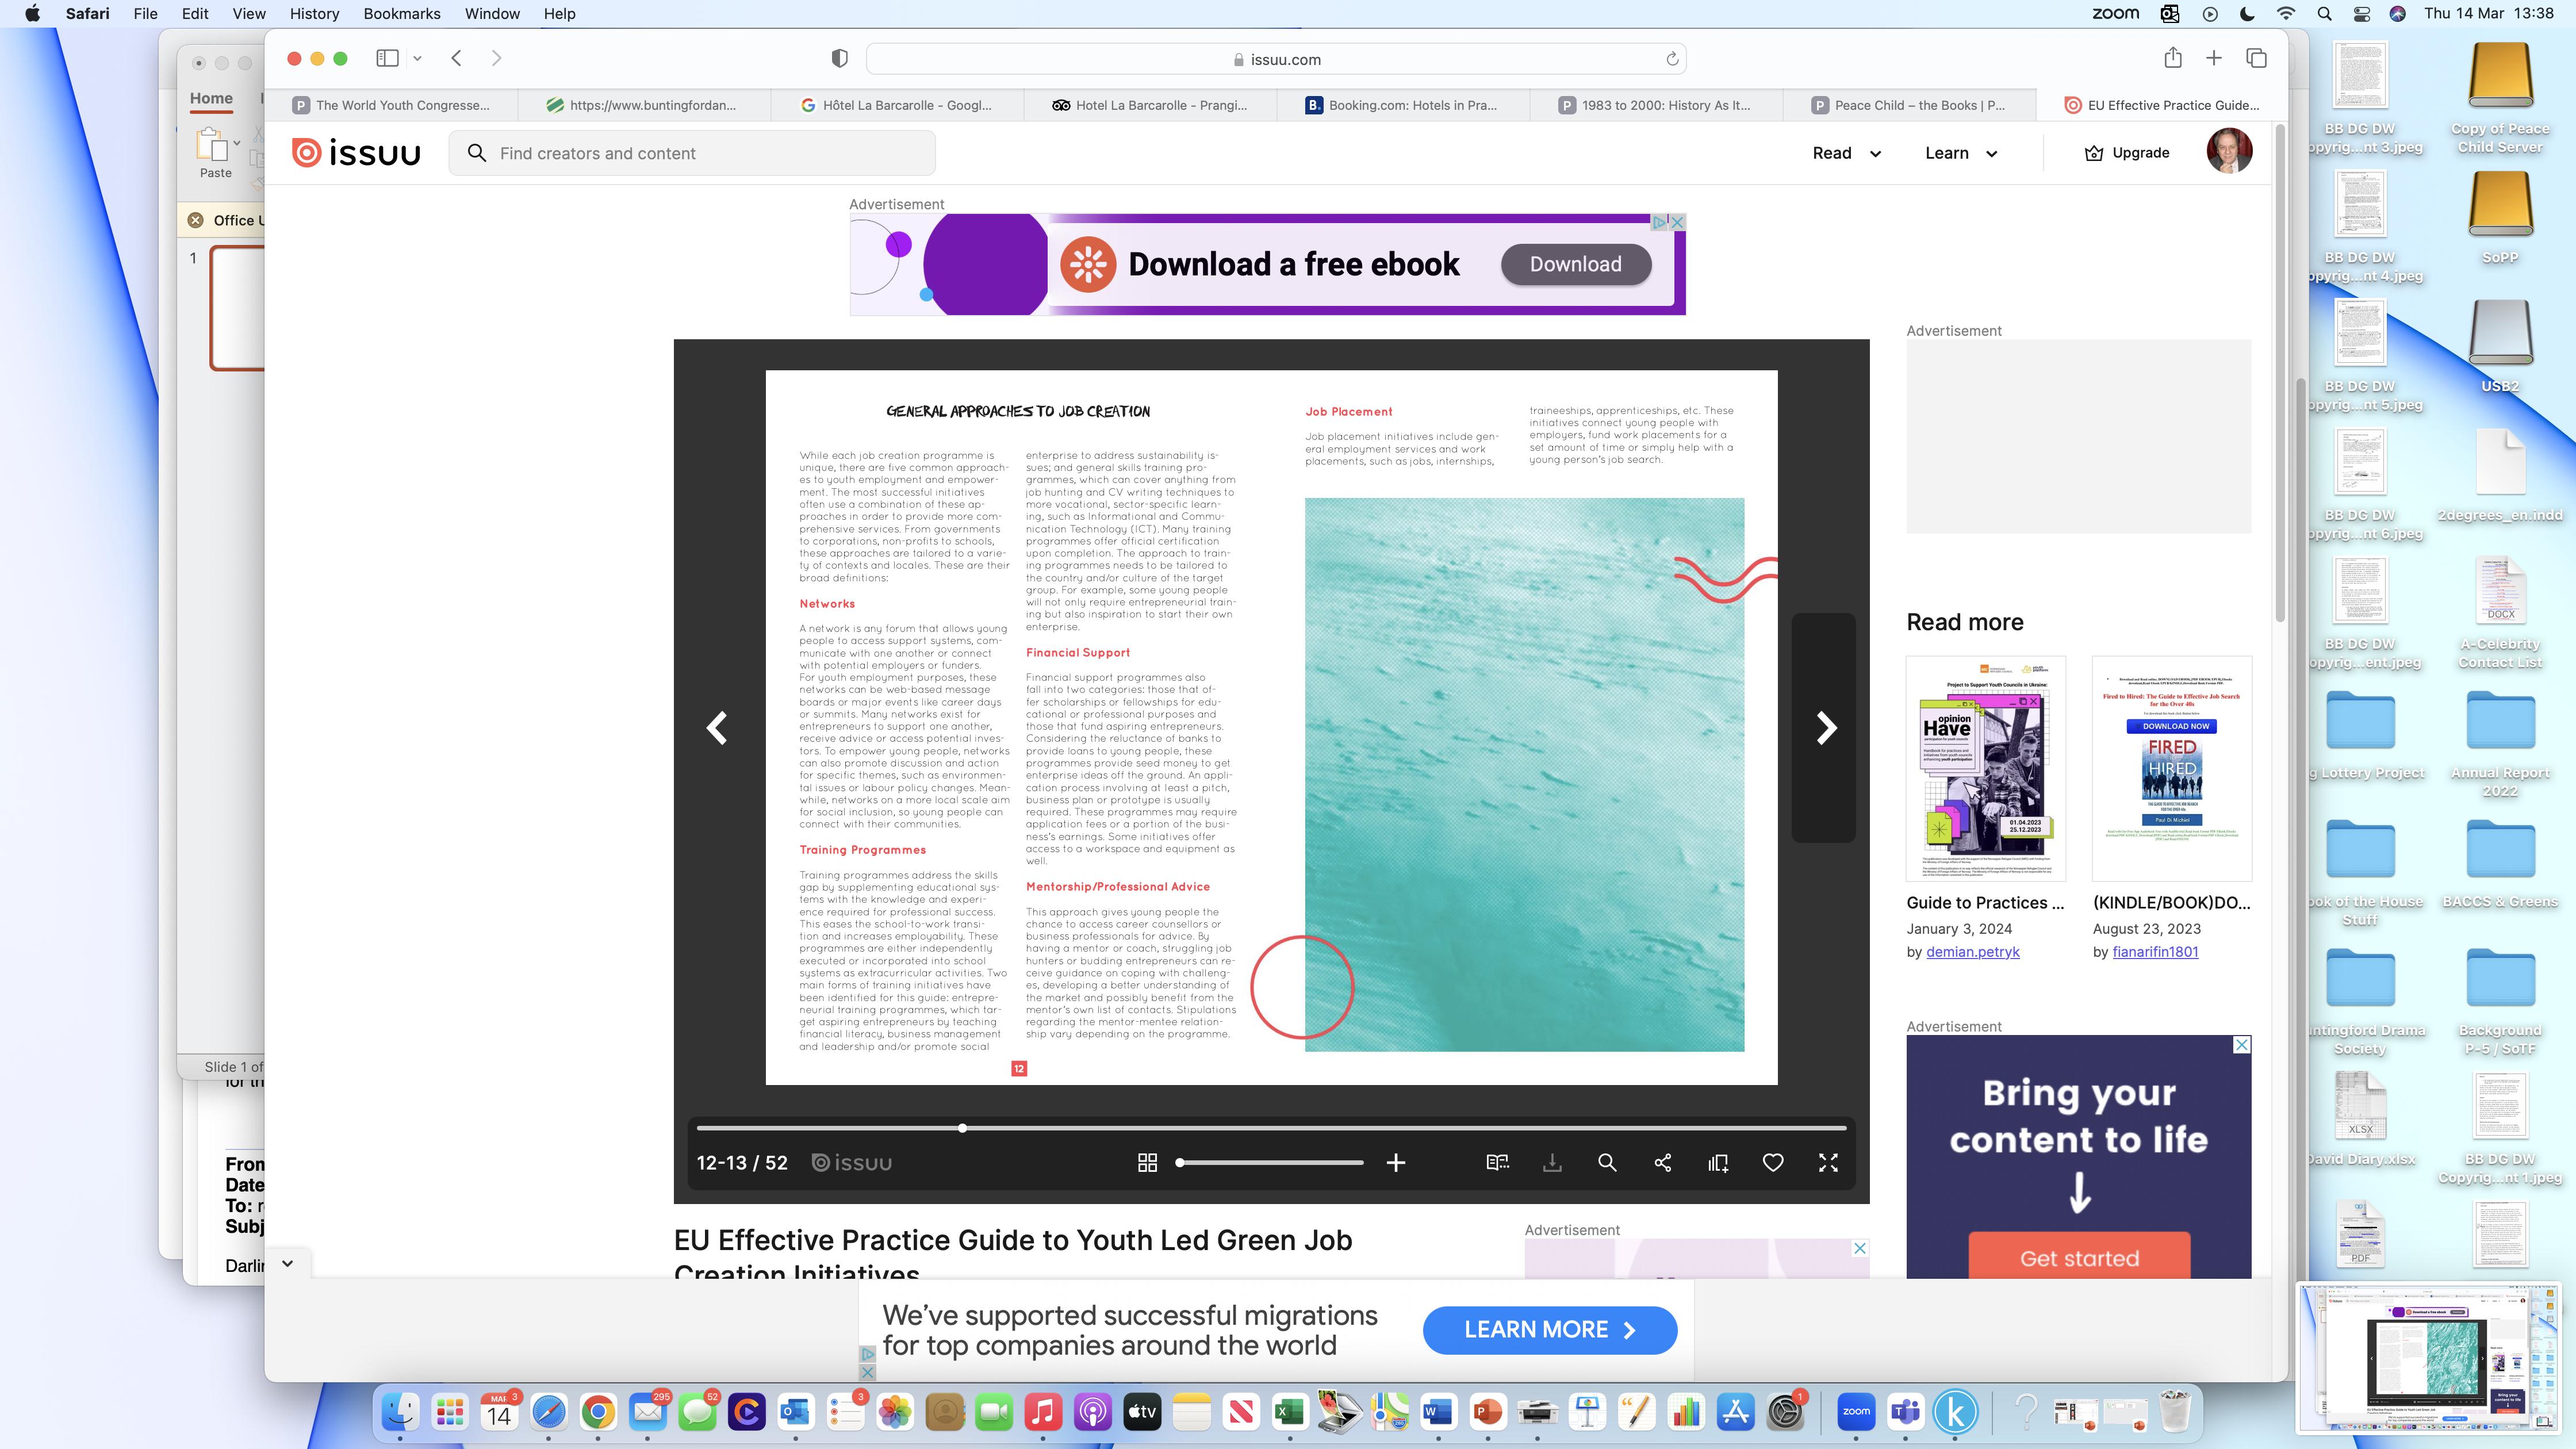
Task: Click the zoom in plus icon
Action: tap(1396, 1162)
